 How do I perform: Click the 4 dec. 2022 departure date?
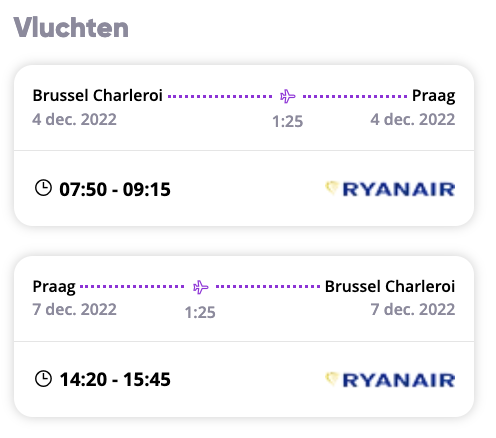pos(74,120)
